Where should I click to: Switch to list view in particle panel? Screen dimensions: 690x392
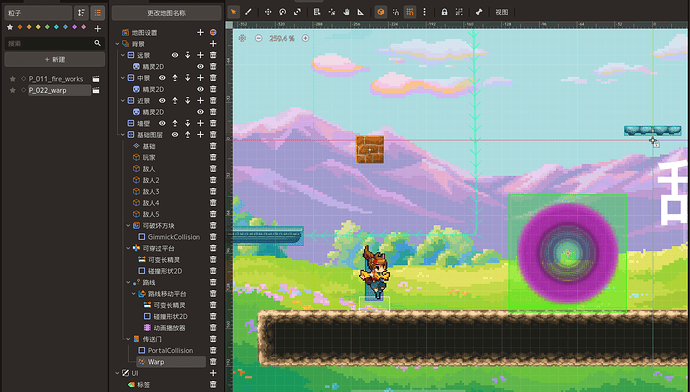98,13
